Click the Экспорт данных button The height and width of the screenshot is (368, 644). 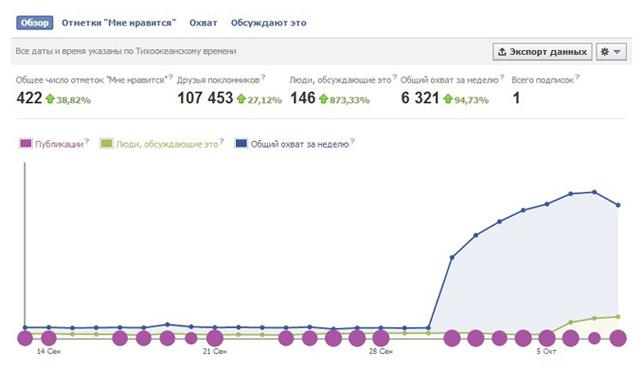[543, 52]
